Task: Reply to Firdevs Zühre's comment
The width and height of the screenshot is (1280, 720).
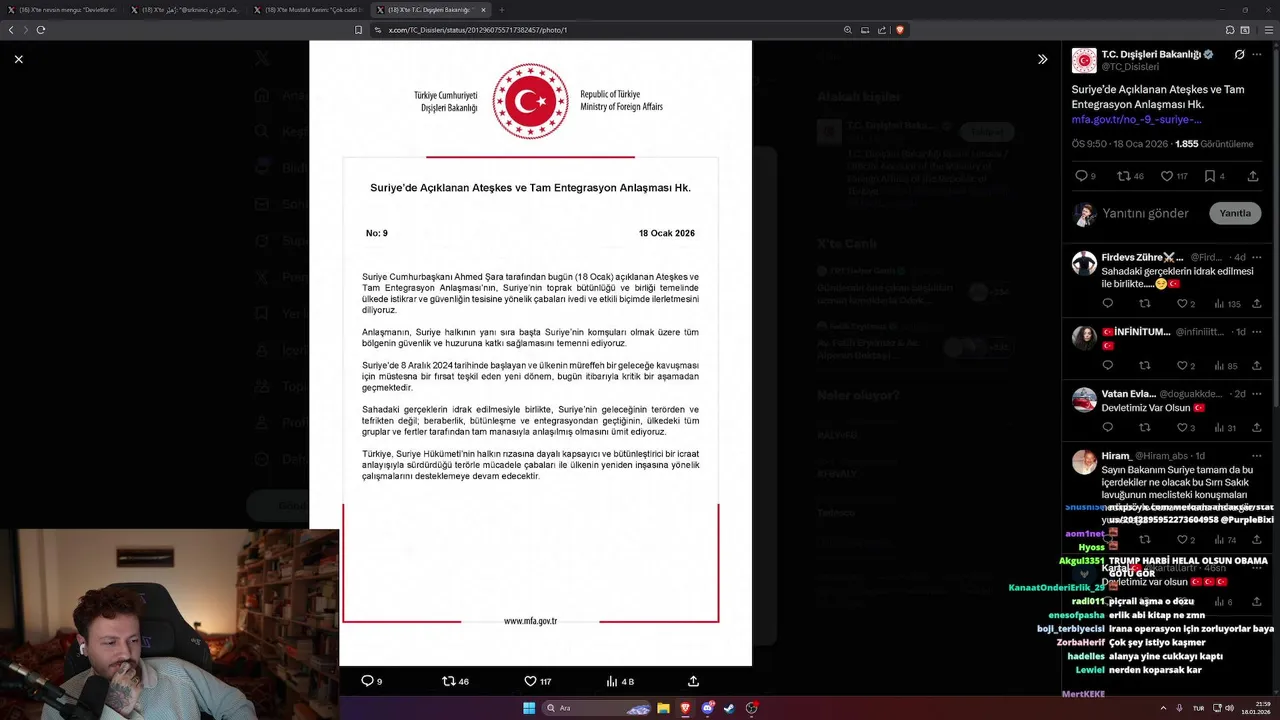Action: point(1107,303)
